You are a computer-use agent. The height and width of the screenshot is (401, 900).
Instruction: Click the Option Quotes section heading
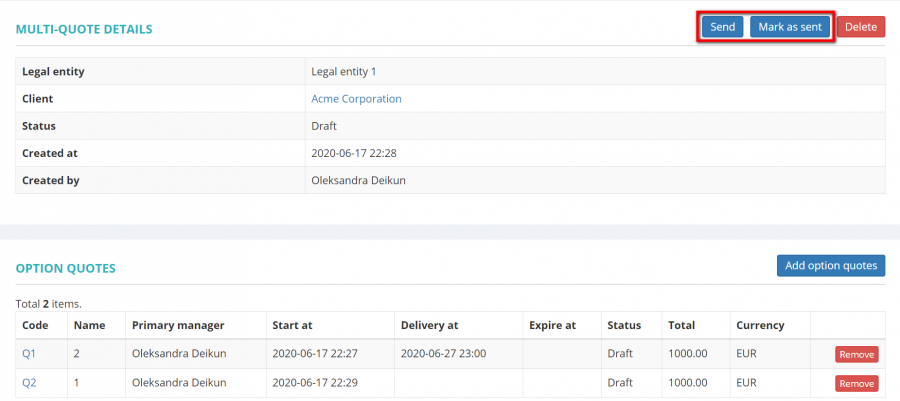pyautogui.click(x=66, y=268)
